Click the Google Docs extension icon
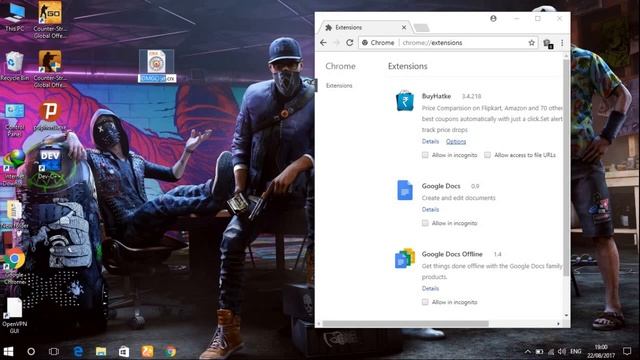This screenshot has width=640, height=360. tap(404, 190)
